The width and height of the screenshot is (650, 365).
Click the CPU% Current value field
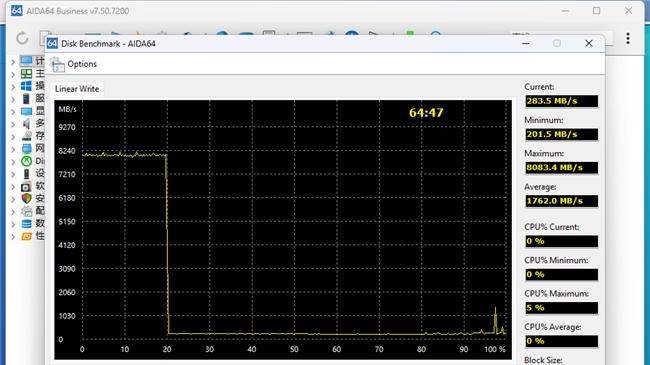coord(561,241)
